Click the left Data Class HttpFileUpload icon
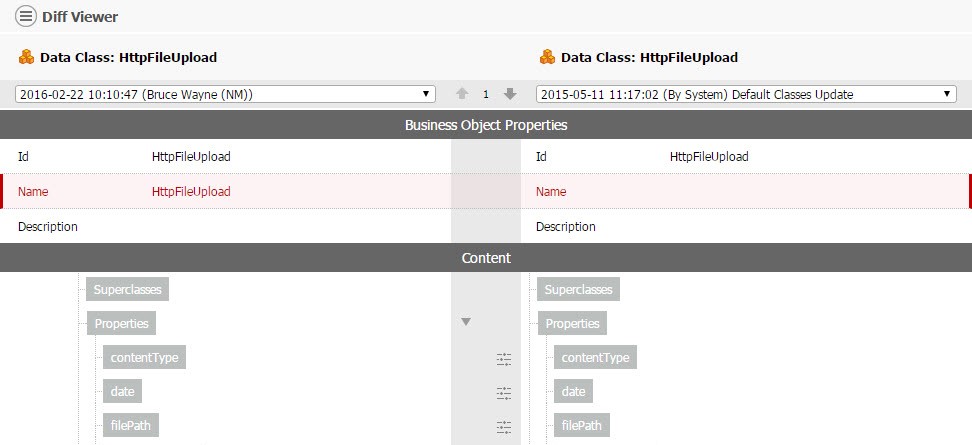The width and height of the screenshot is (972, 445). click(x=26, y=57)
